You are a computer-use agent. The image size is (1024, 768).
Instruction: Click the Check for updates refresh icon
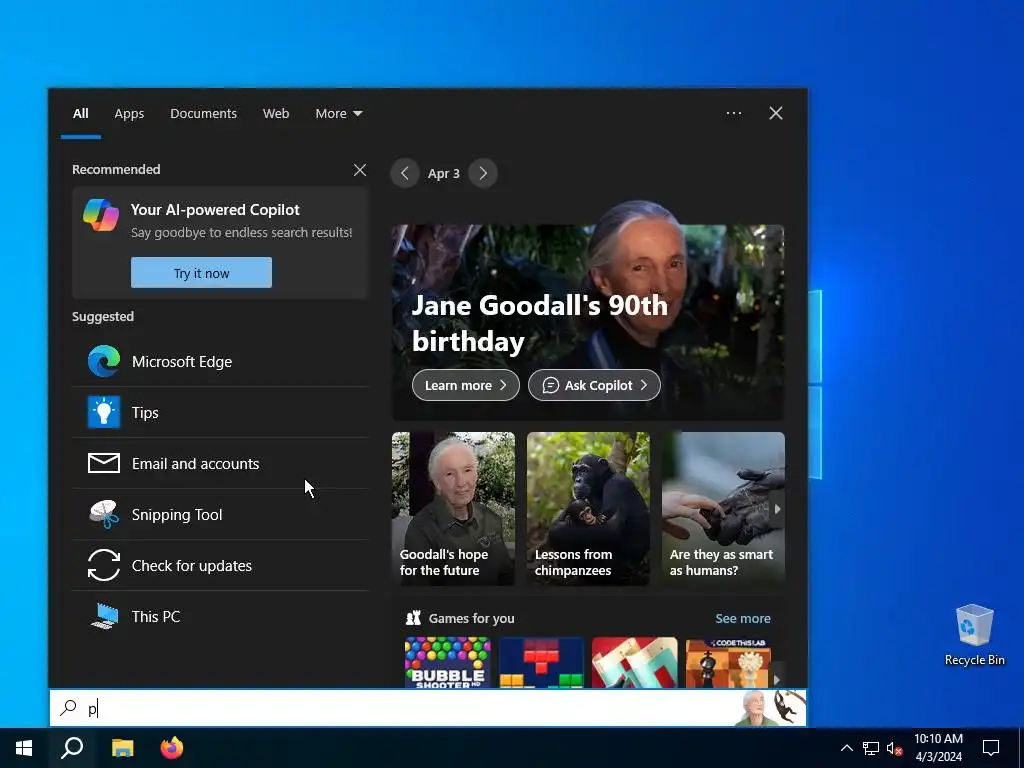104,565
